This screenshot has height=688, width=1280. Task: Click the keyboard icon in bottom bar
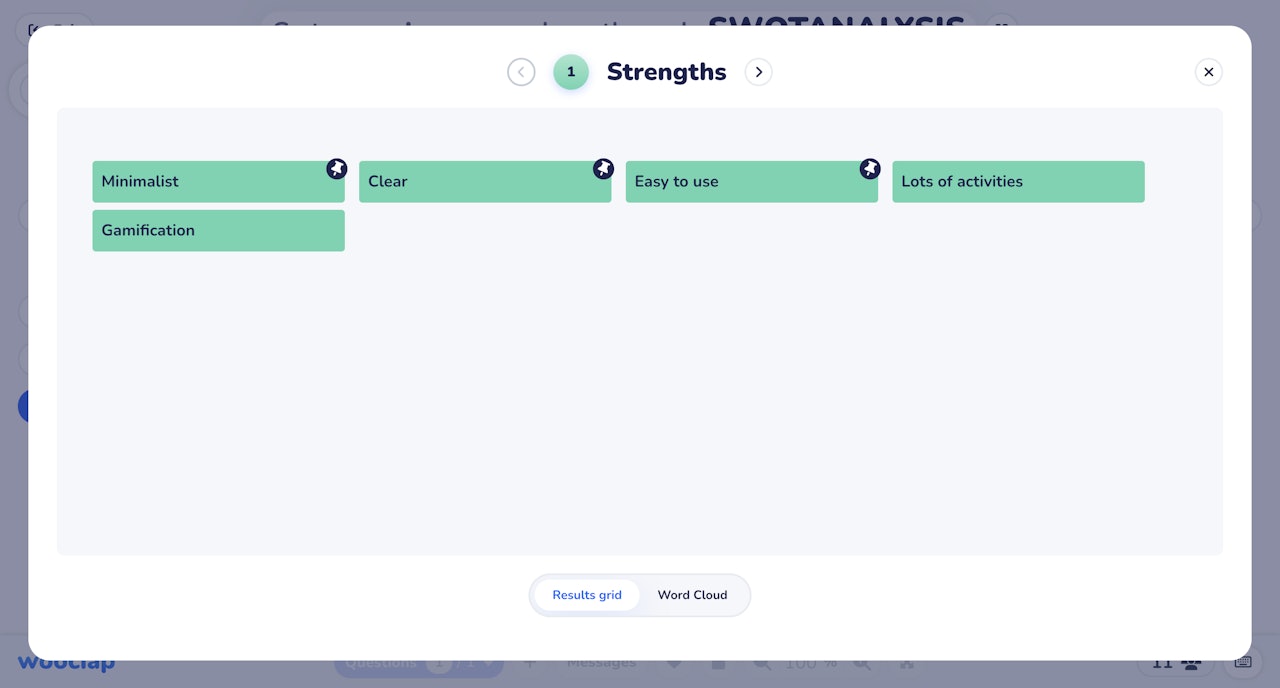(x=1243, y=662)
